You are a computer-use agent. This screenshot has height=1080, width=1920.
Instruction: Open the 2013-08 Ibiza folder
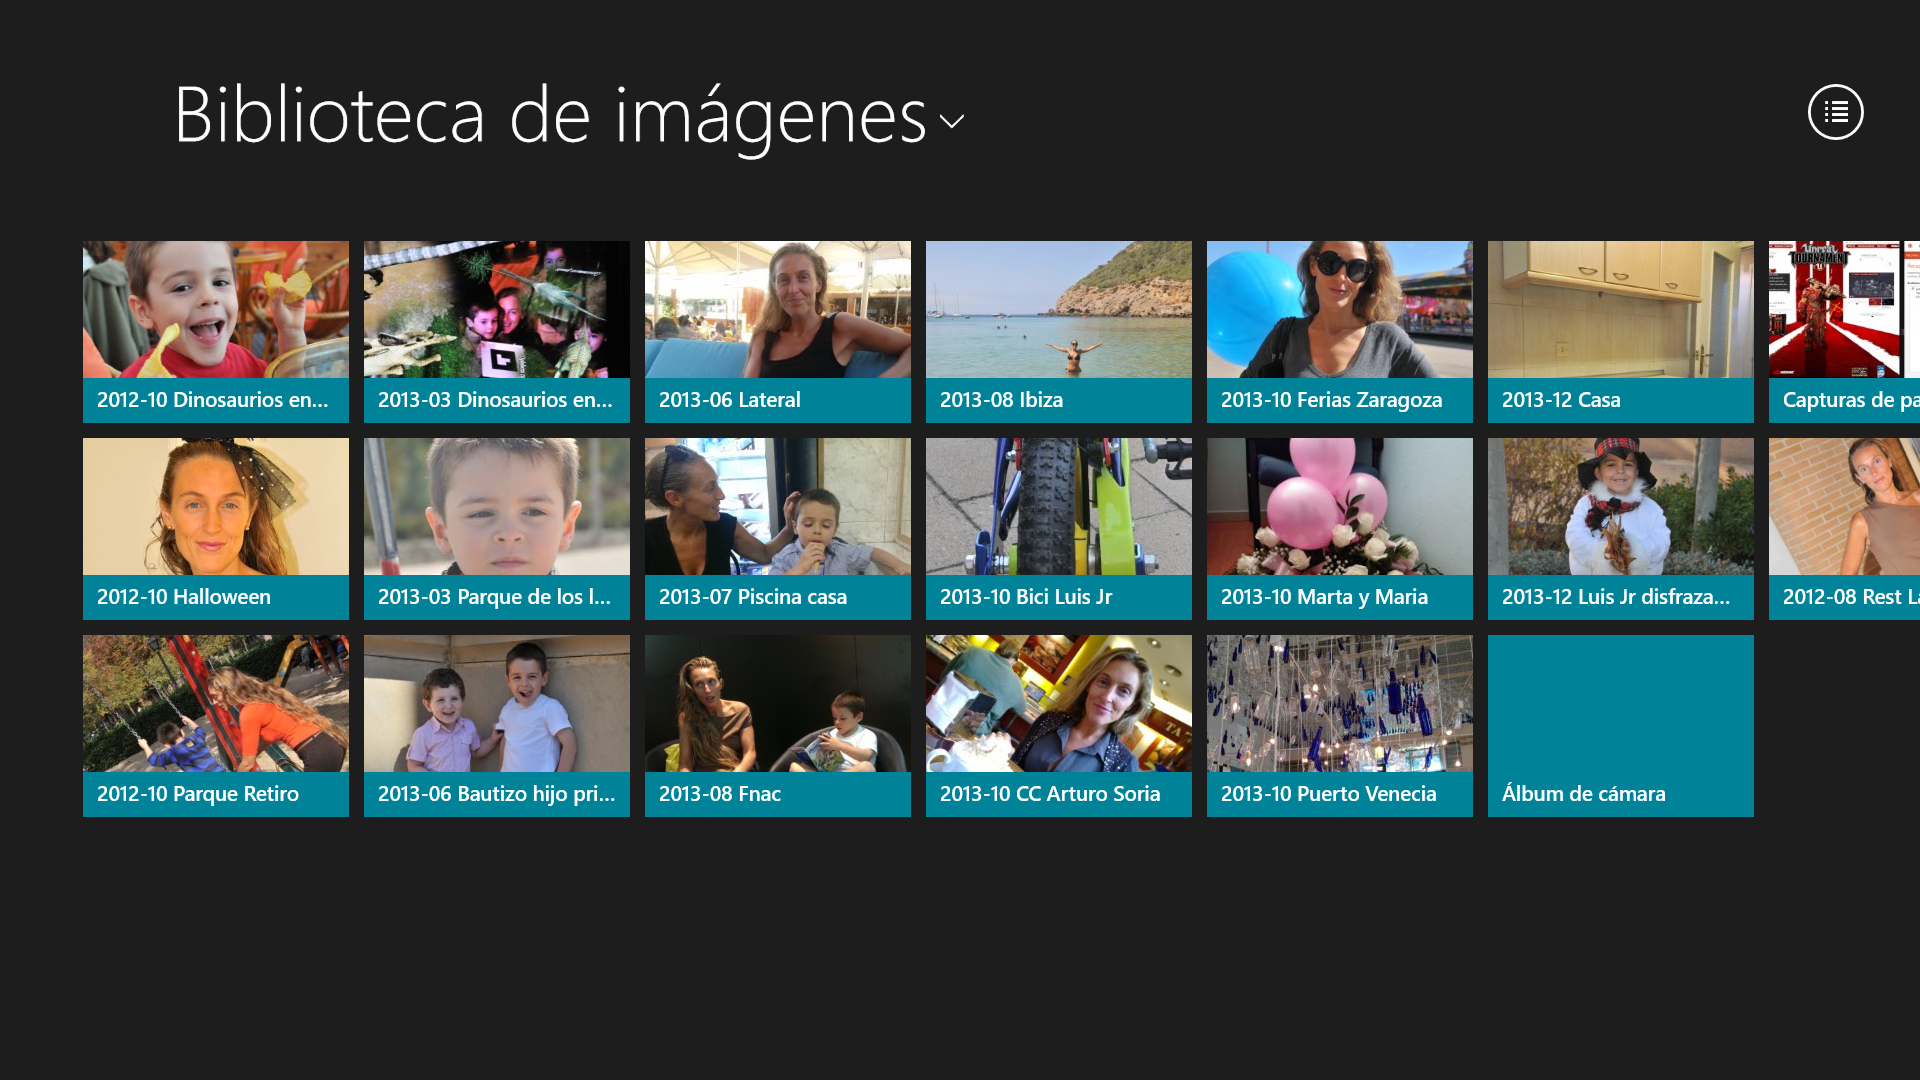pos(1059,331)
